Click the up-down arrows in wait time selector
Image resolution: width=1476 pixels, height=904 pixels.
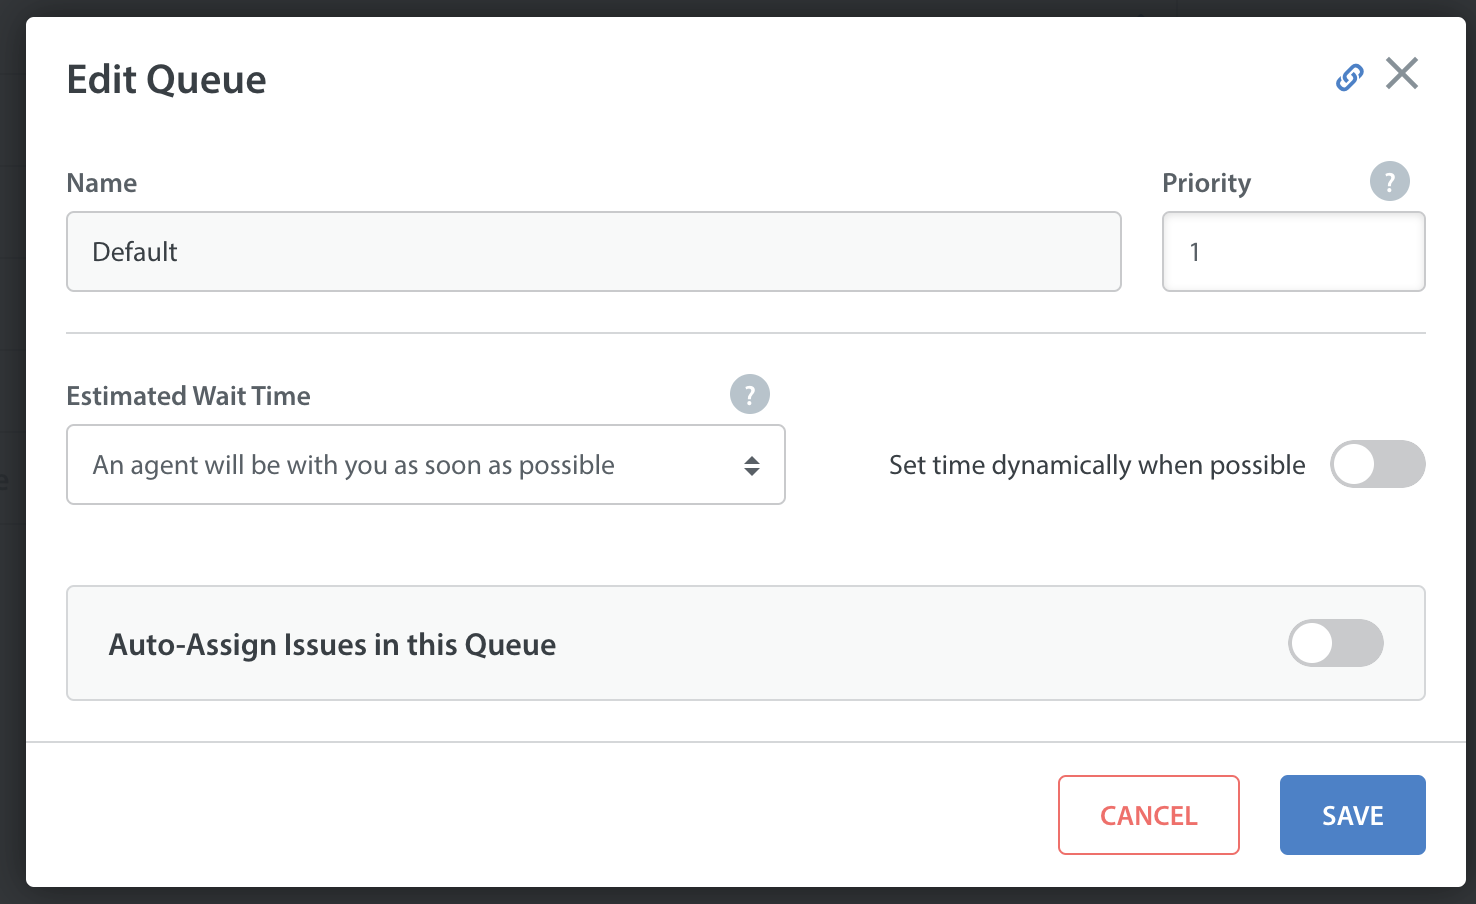click(x=752, y=465)
